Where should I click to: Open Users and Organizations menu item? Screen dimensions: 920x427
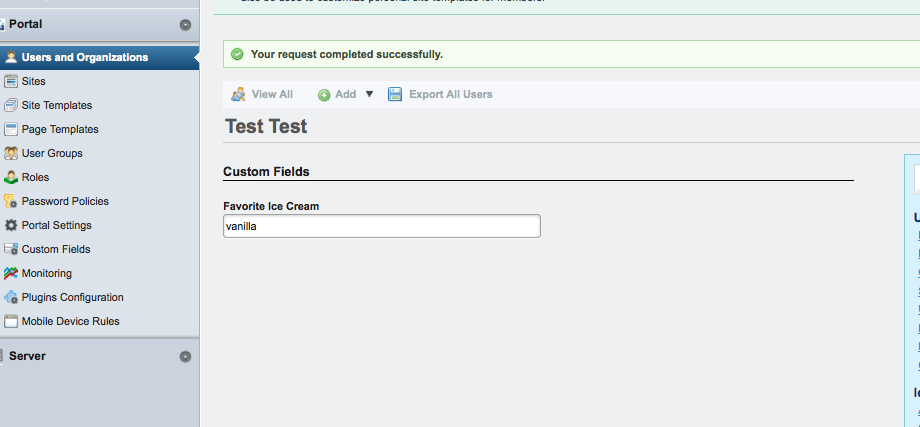pos(100,57)
